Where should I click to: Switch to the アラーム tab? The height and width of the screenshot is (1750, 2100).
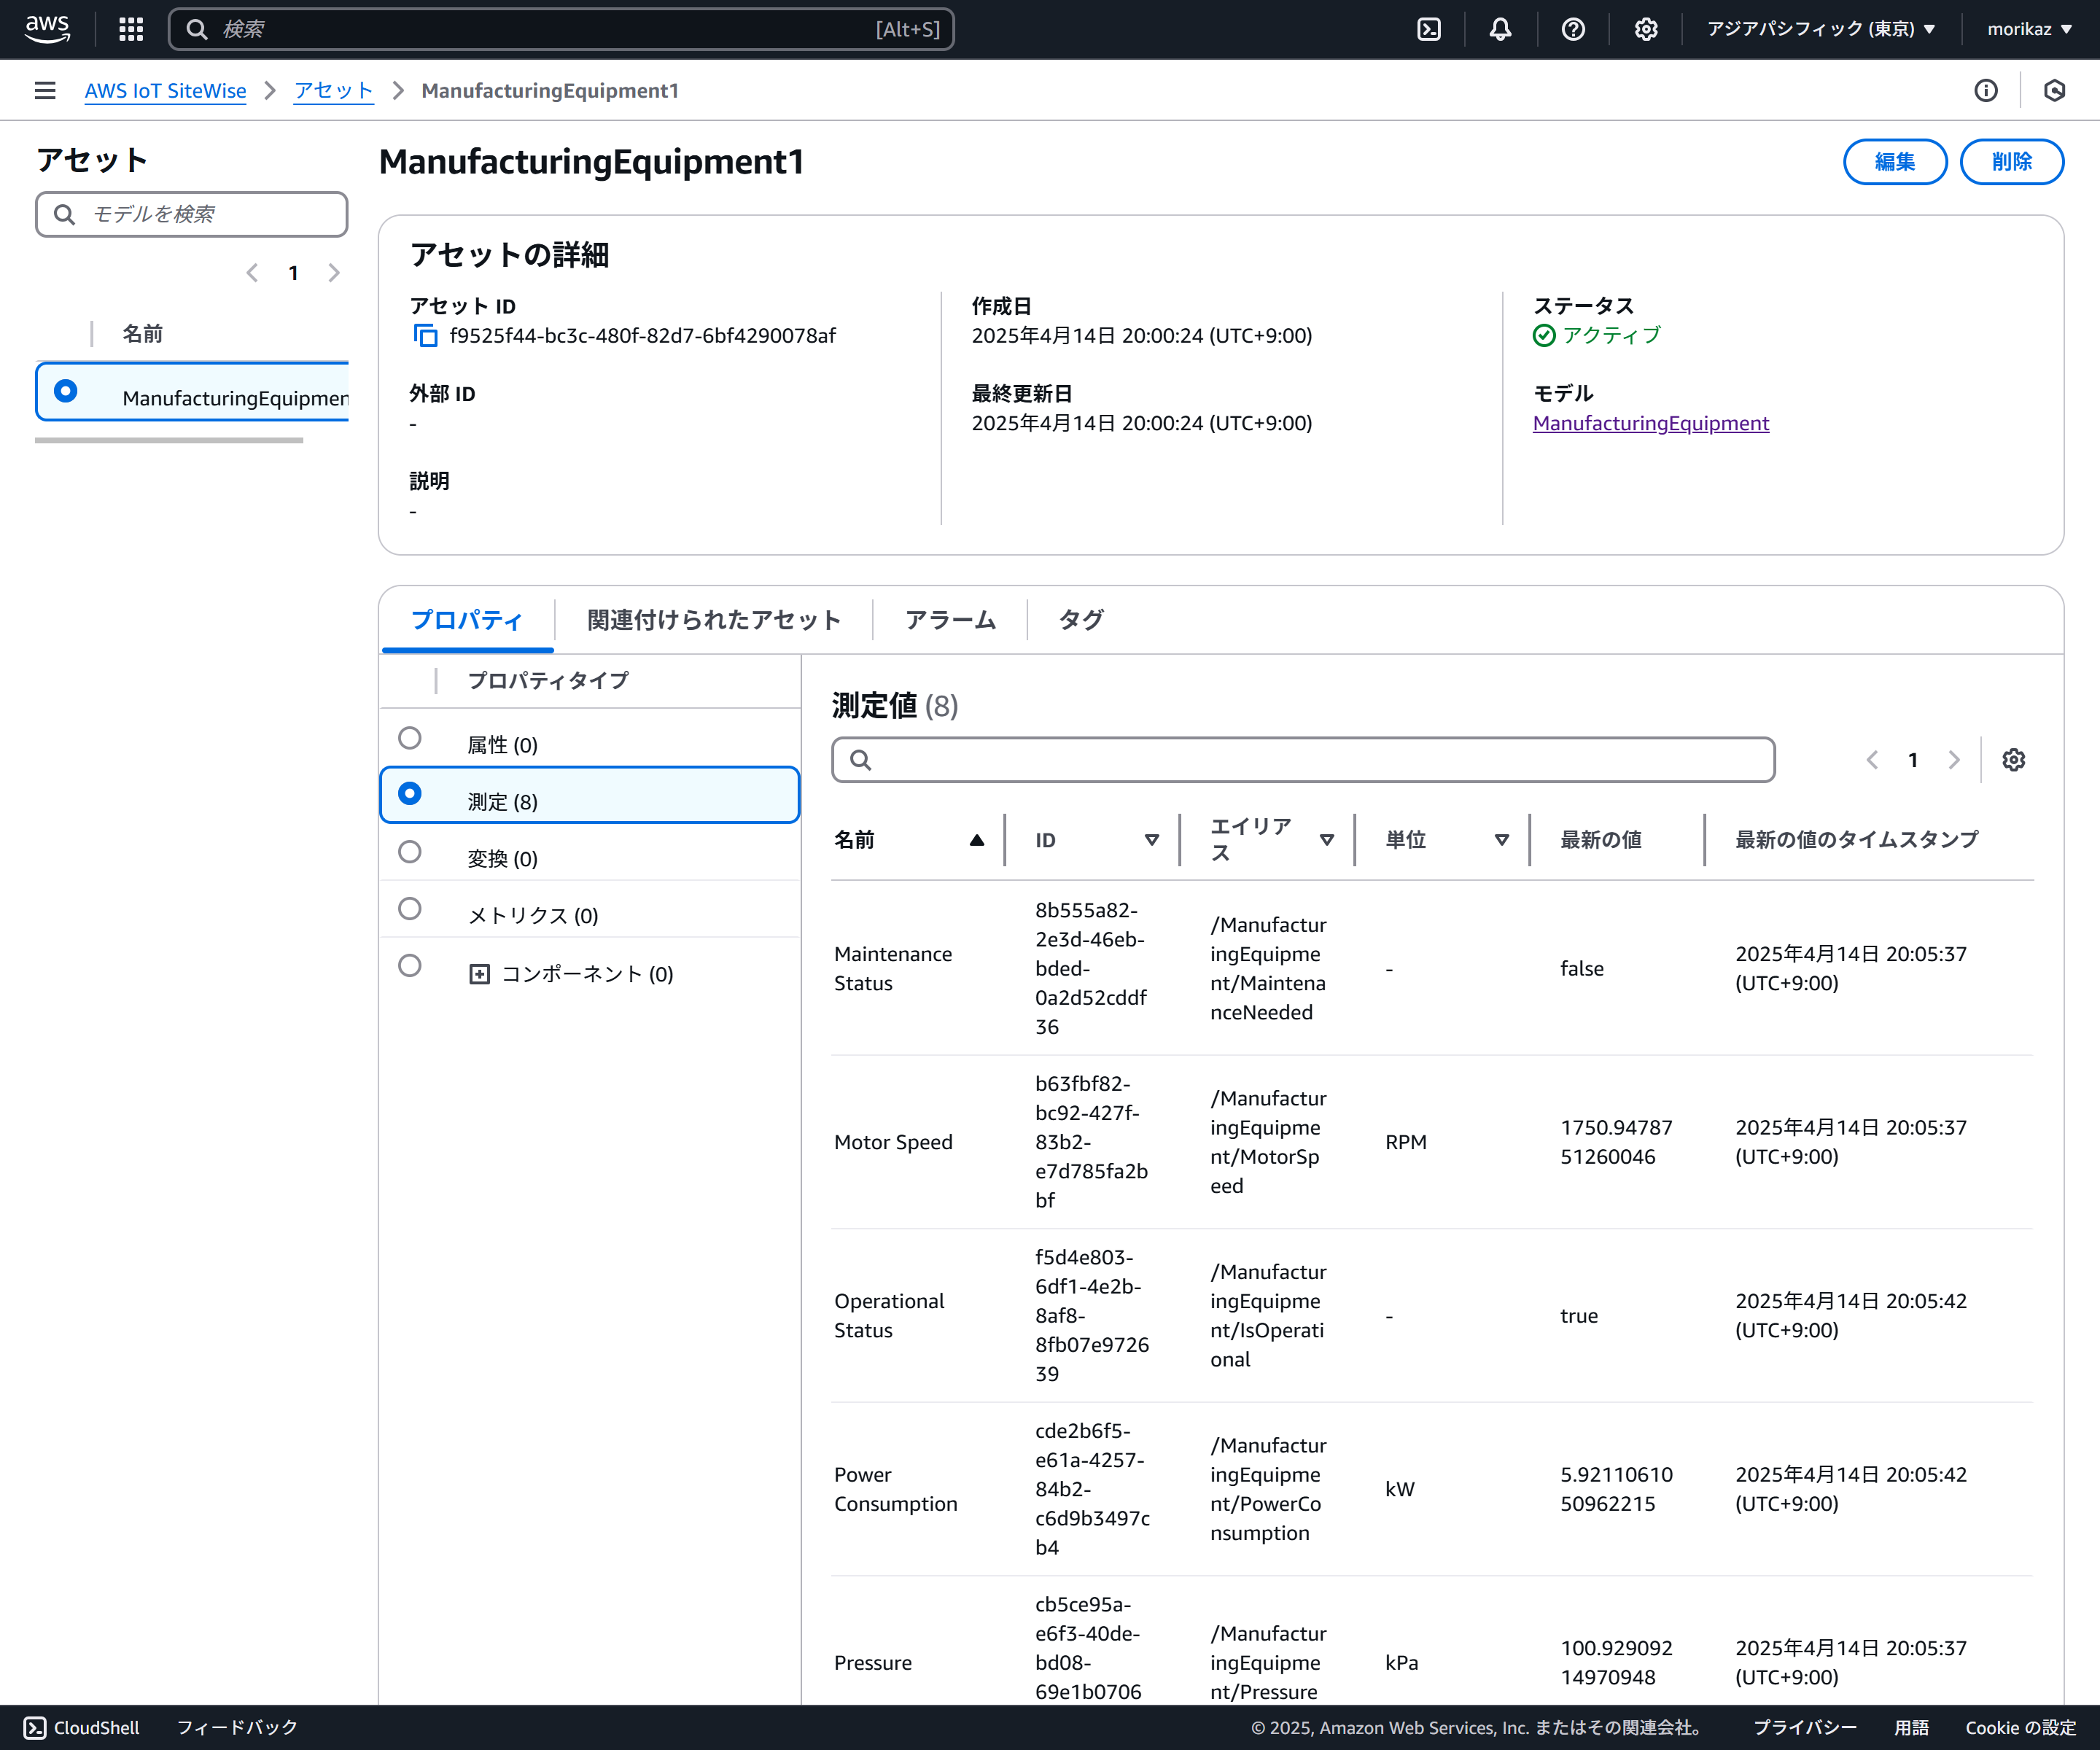coord(950,620)
